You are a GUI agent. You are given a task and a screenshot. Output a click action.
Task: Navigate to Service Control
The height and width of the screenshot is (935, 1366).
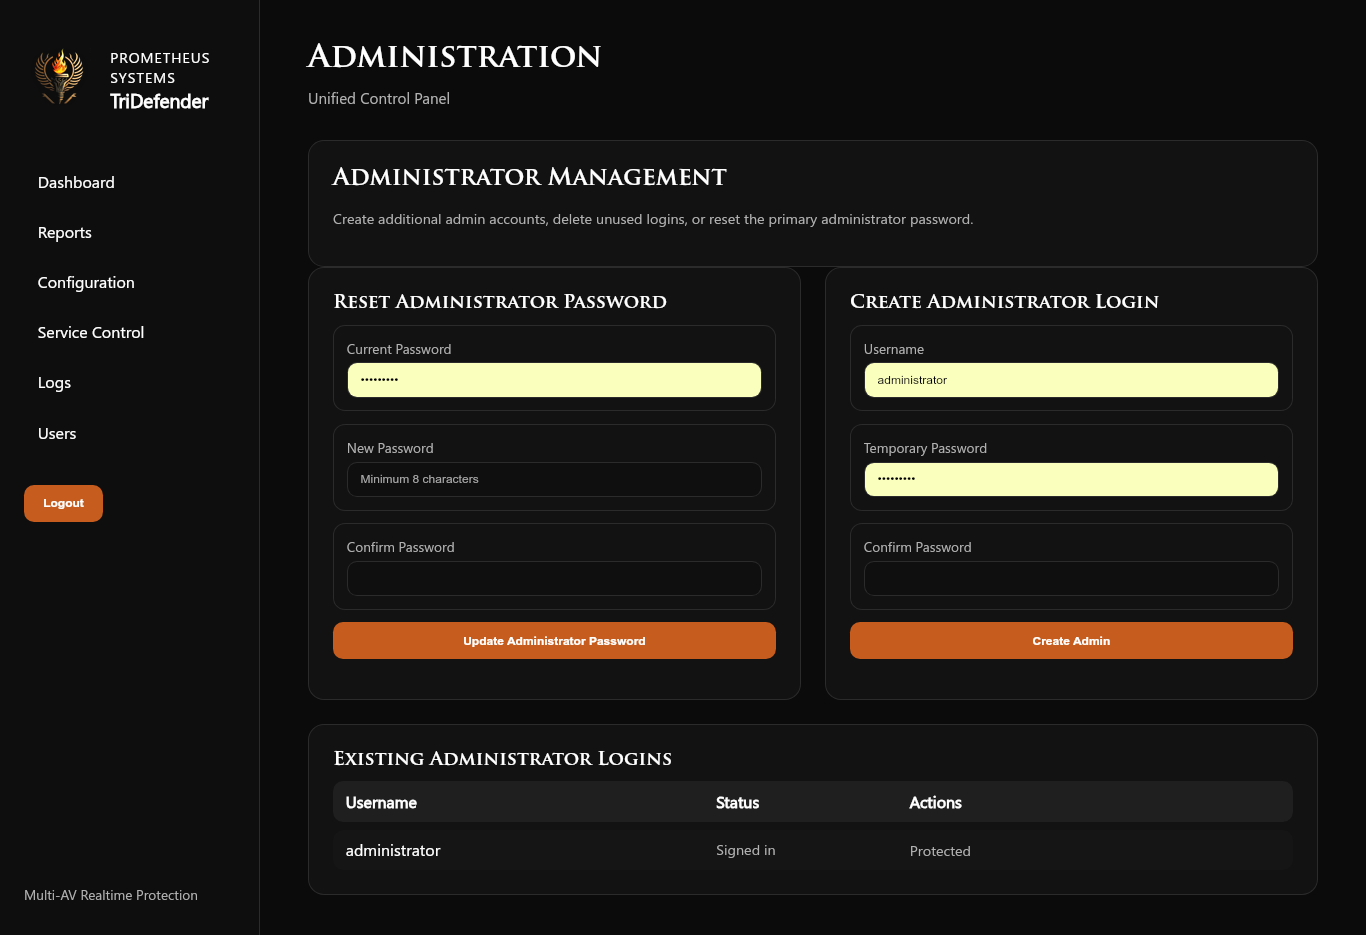coord(91,333)
